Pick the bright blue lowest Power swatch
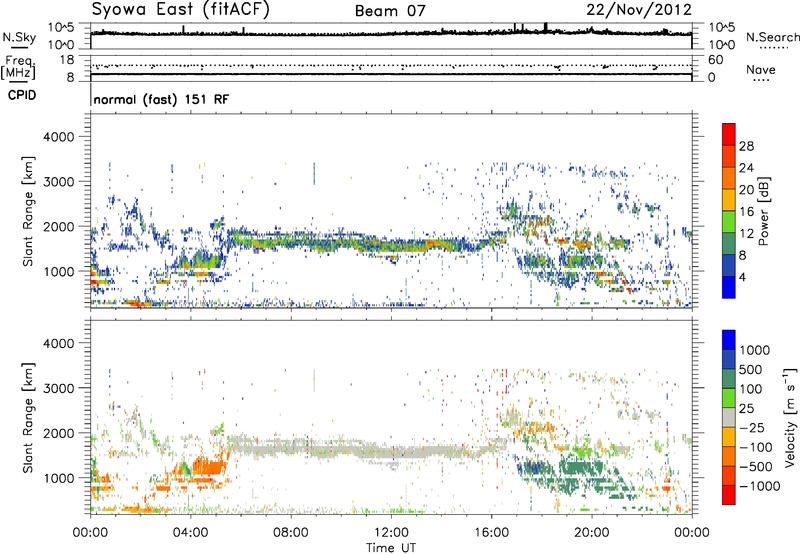800x554 pixels. click(729, 287)
